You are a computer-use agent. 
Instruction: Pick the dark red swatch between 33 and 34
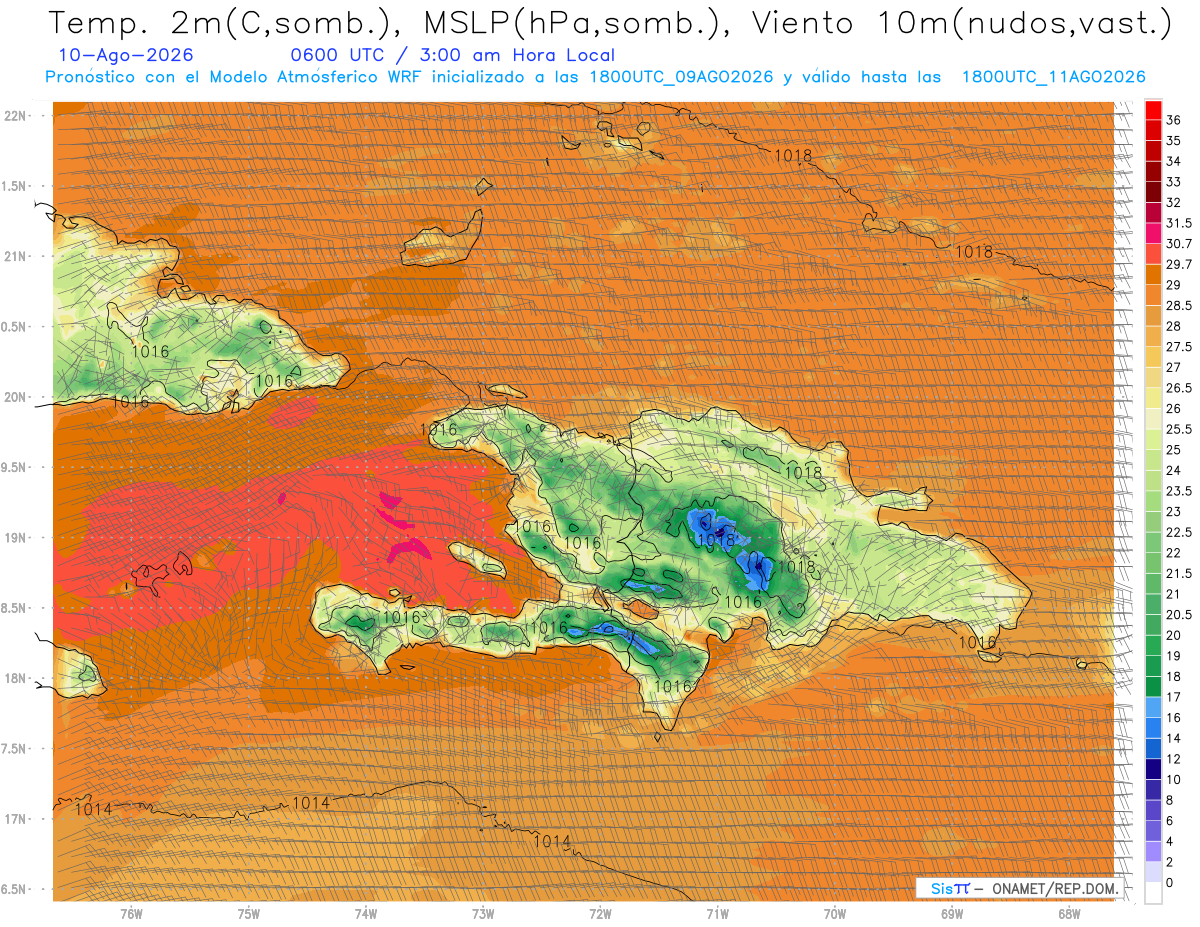pos(1153,171)
